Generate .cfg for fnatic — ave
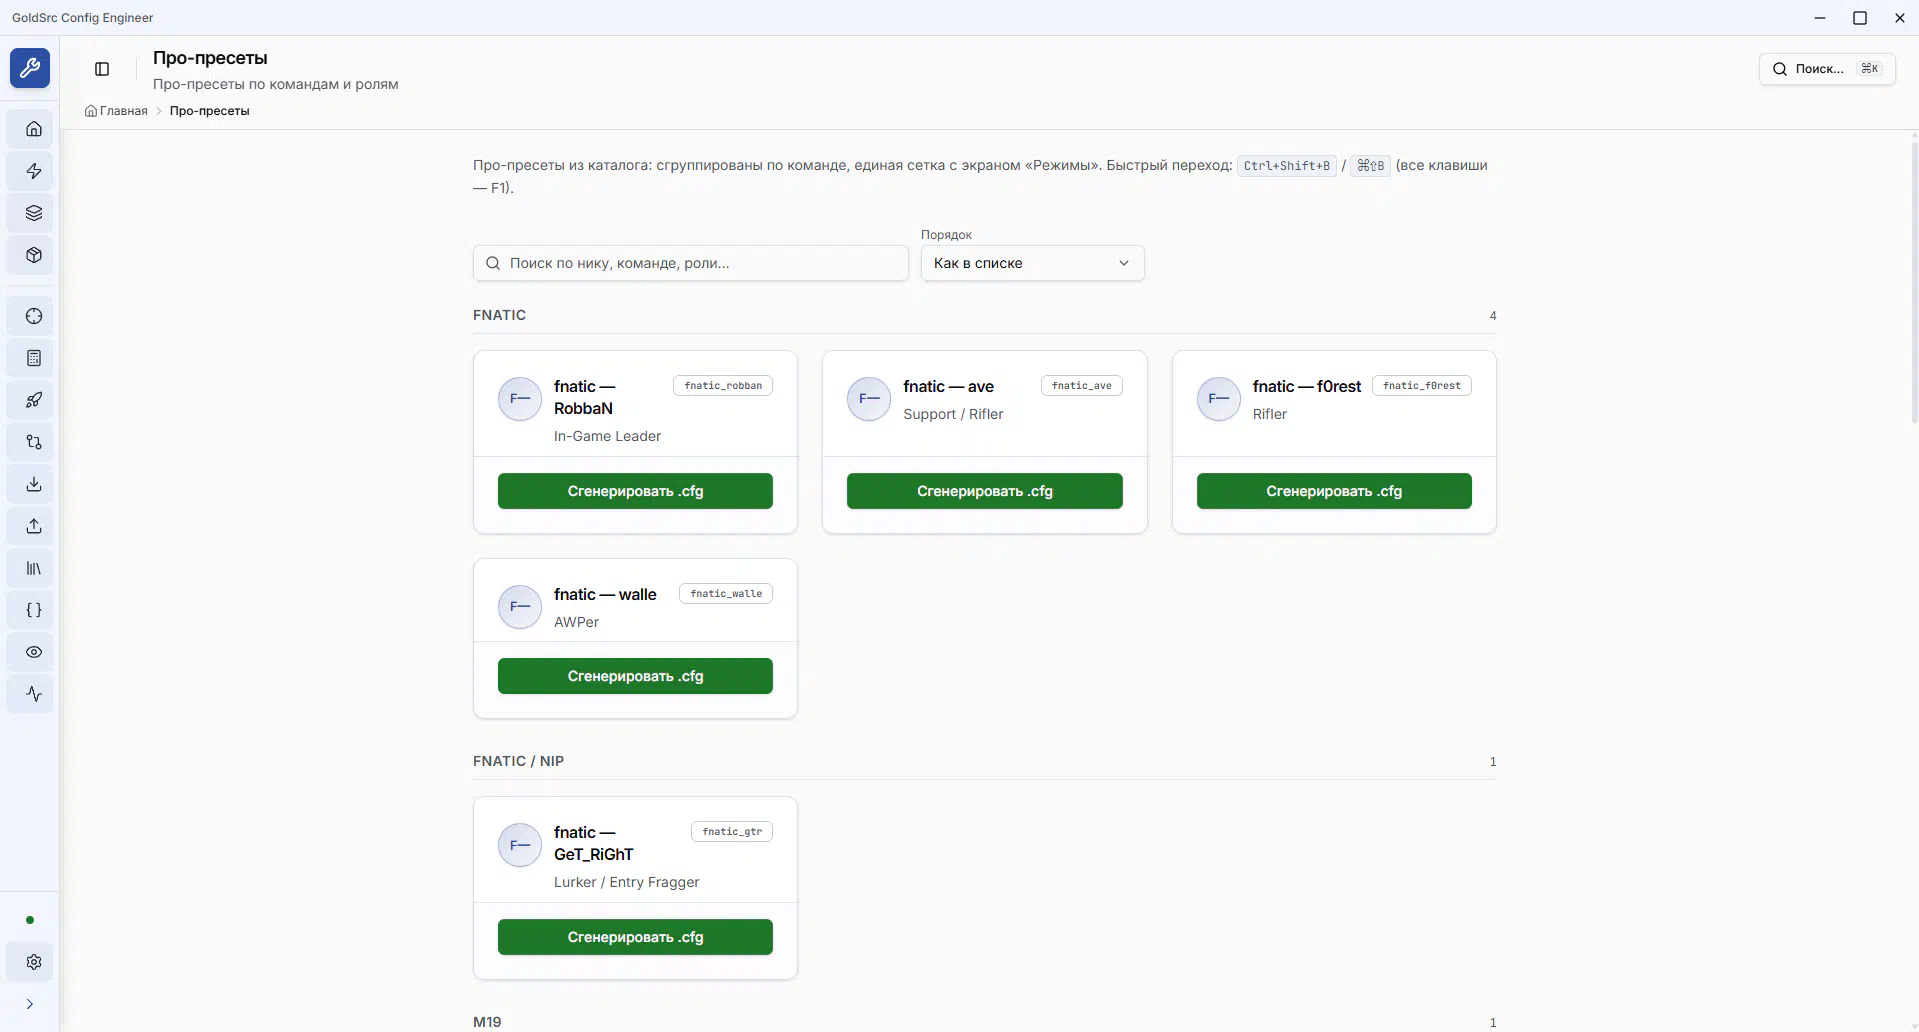The image size is (1919, 1032). (985, 491)
